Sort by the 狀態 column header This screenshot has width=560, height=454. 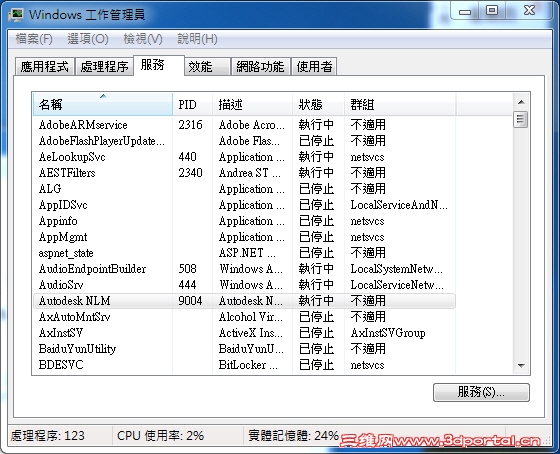[318, 104]
